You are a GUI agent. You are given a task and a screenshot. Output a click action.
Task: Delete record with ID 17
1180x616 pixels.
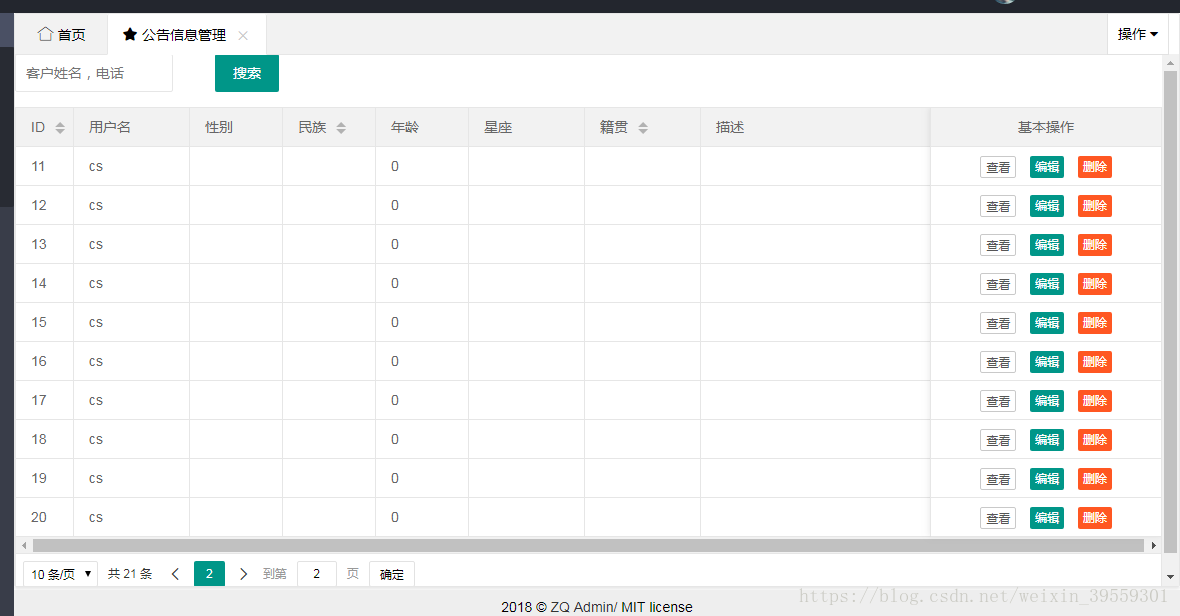(1095, 402)
